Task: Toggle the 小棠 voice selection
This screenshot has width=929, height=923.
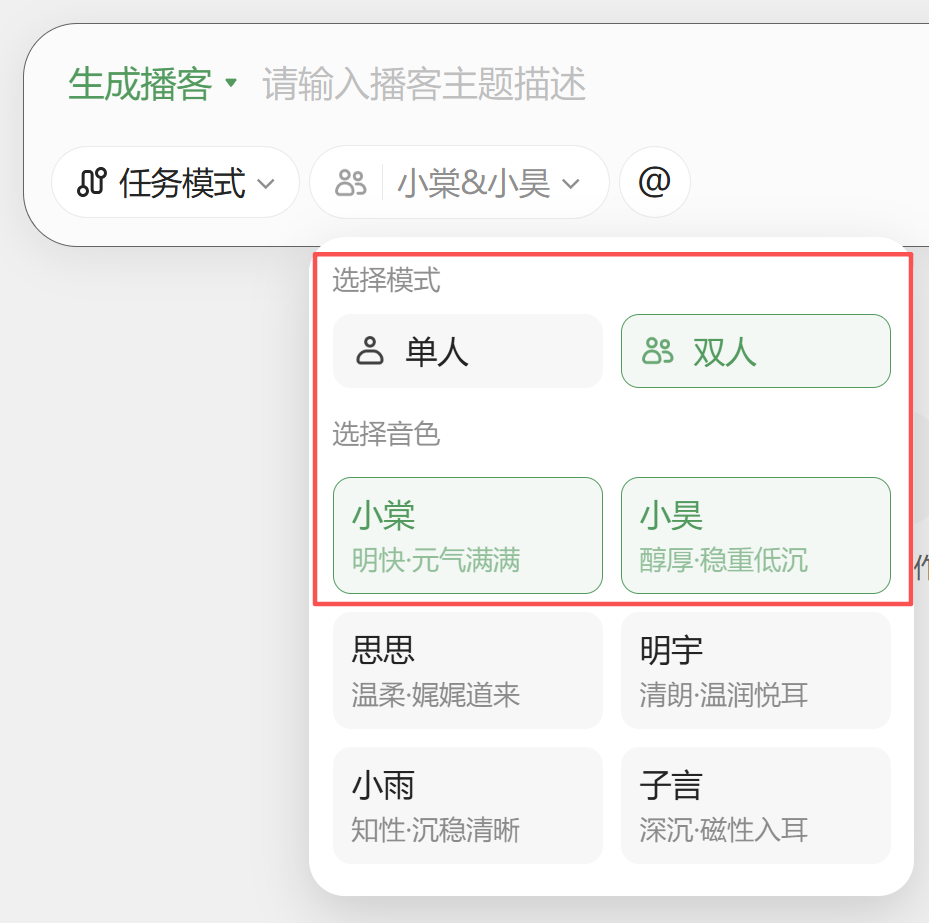Action: click(467, 535)
